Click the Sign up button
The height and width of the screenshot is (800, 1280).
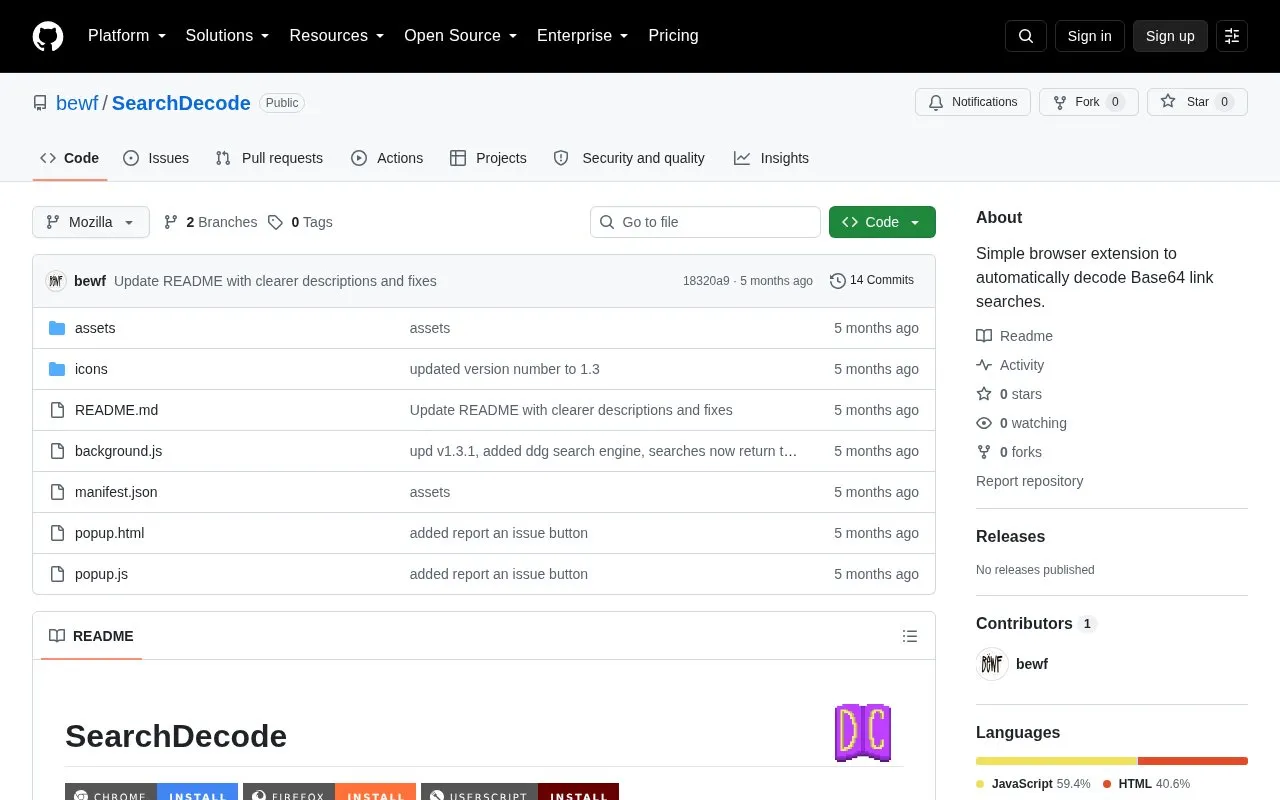click(1170, 36)
